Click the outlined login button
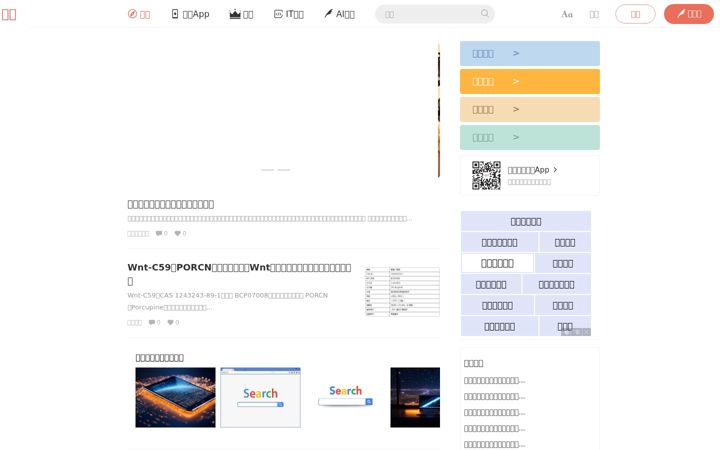The width and height of the screenshot is (720, 450). pyautogui.click(x=635, y=14)
